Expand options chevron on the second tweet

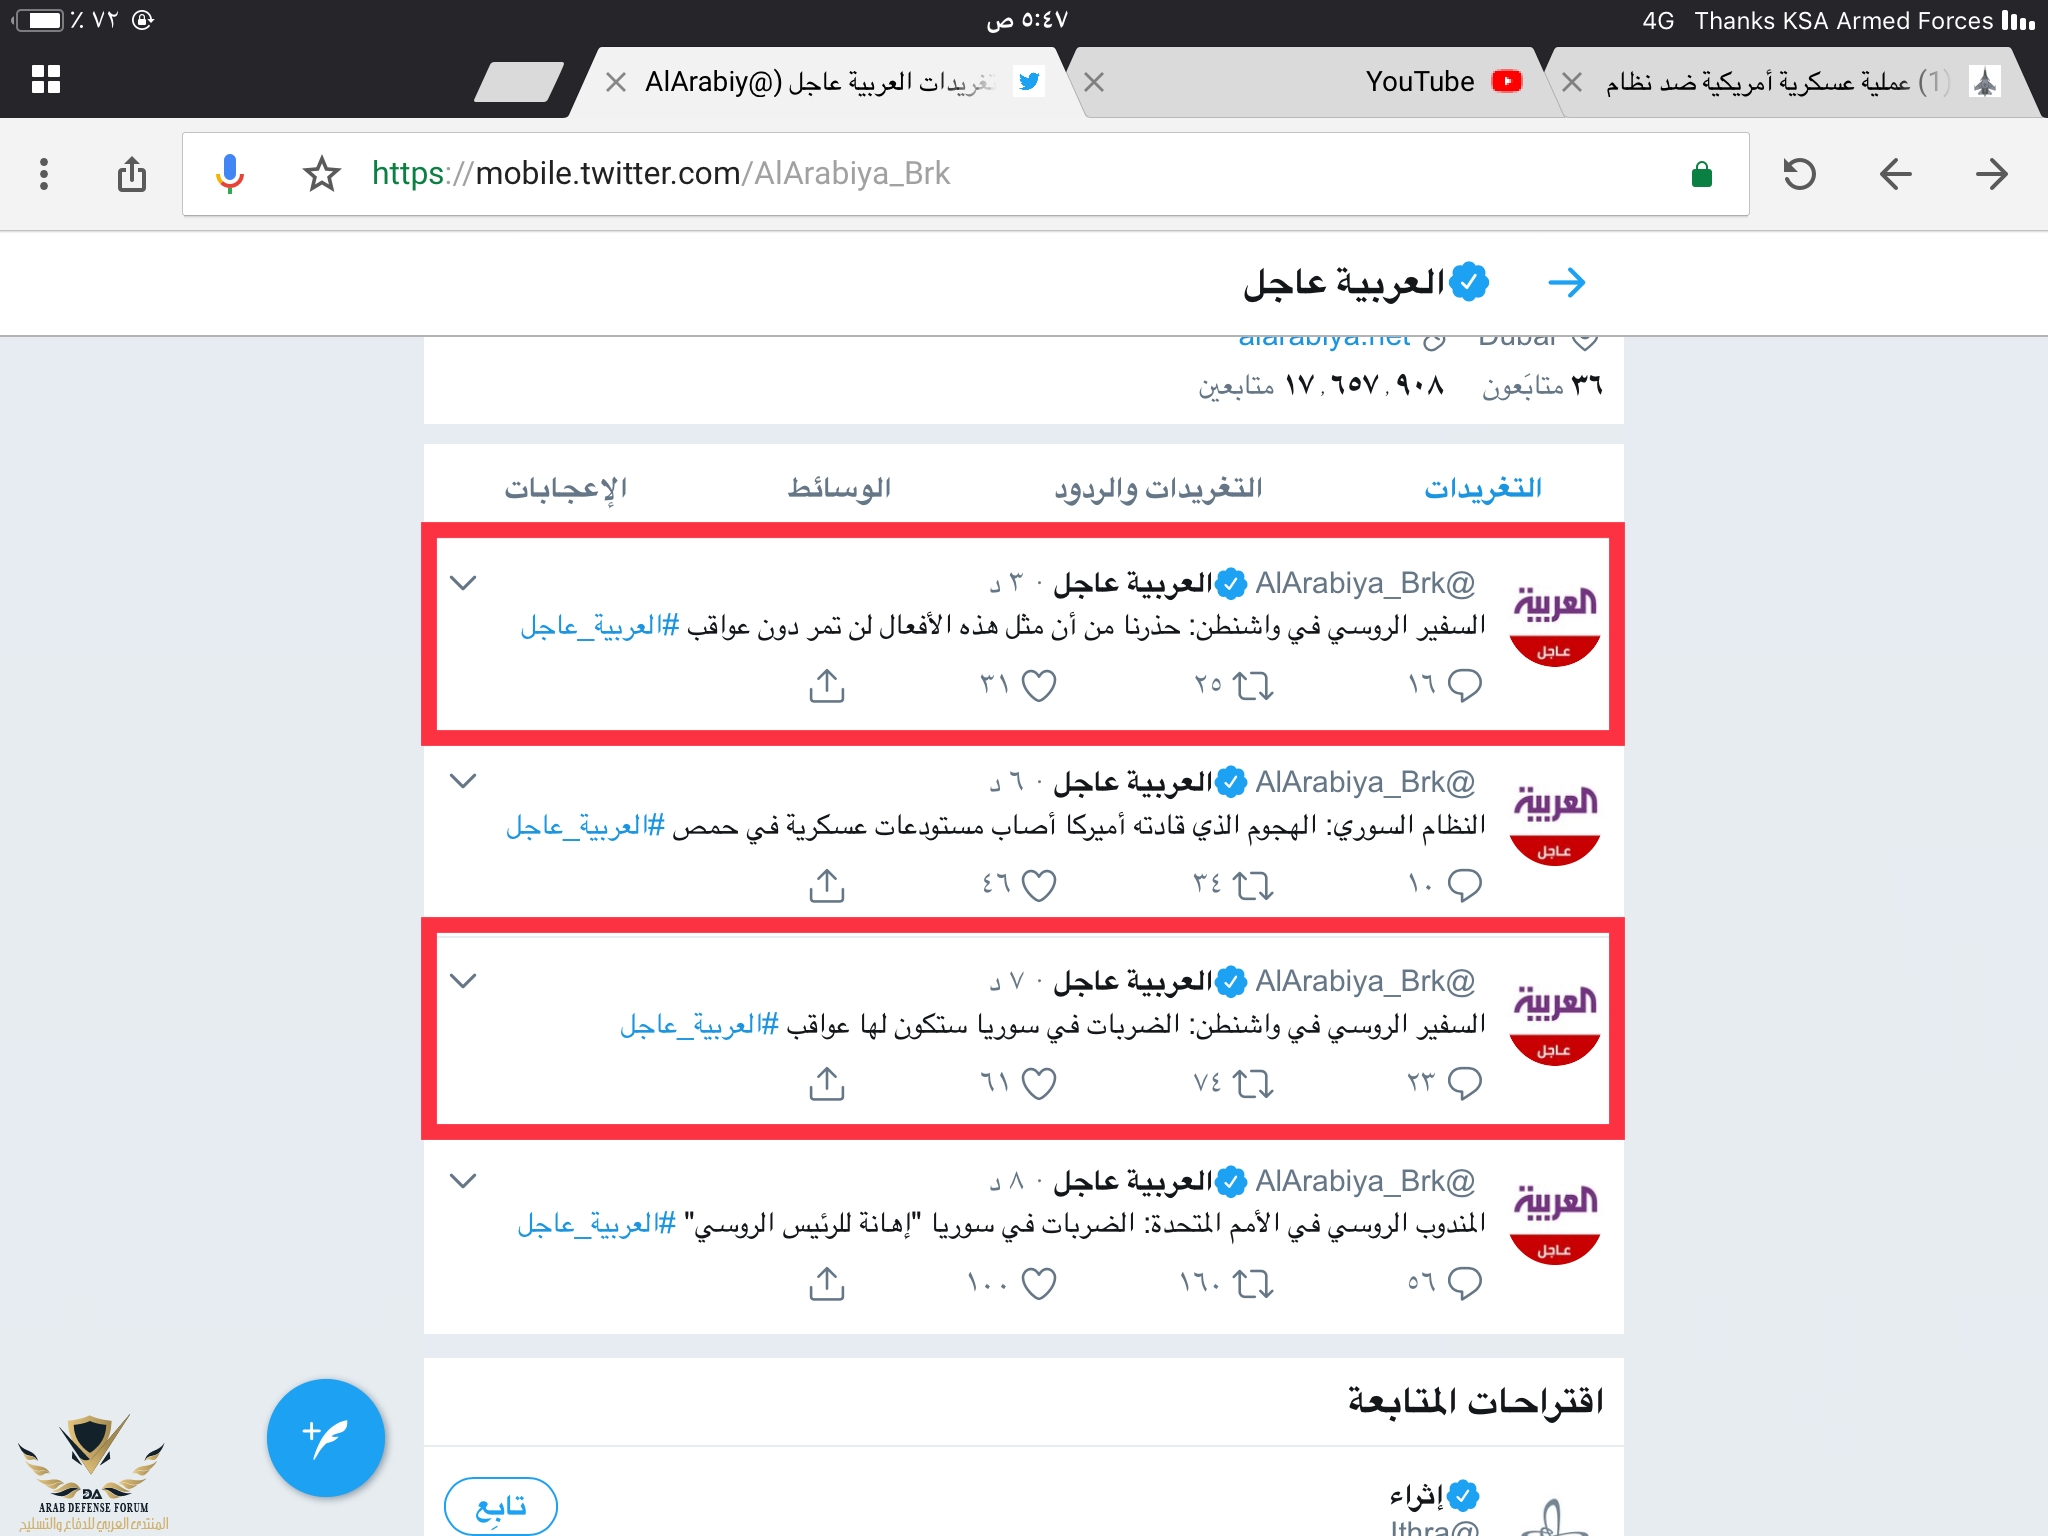[x=463, y=780]
